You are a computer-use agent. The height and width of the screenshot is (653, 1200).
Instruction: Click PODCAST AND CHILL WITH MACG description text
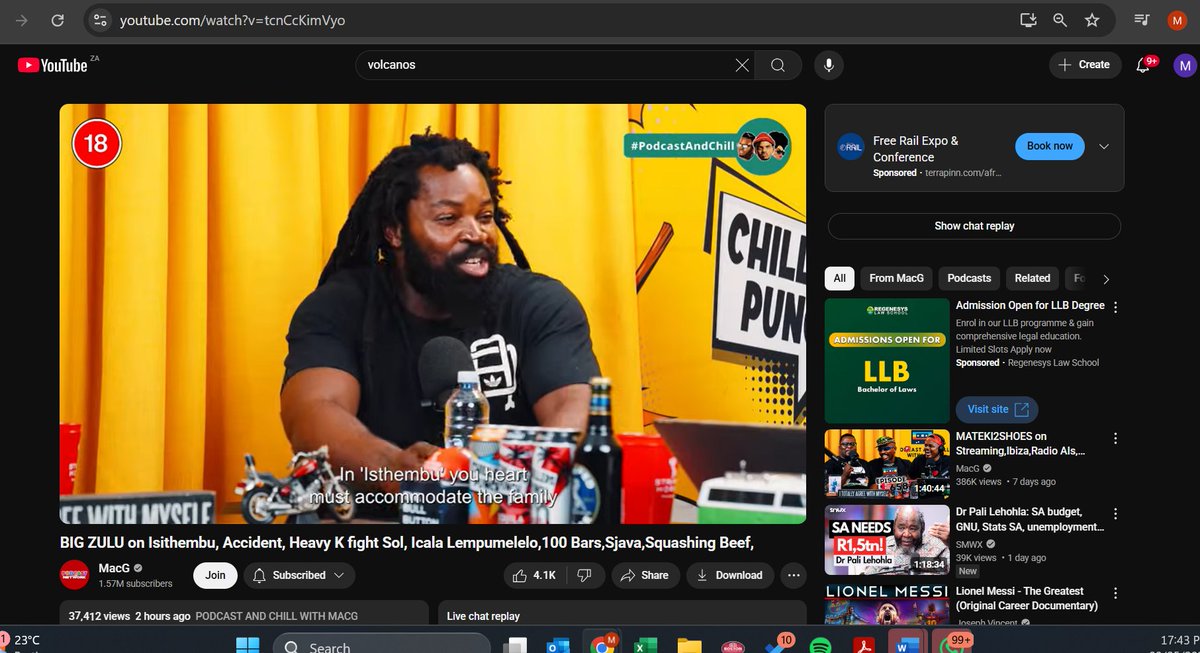pos(277,616)
